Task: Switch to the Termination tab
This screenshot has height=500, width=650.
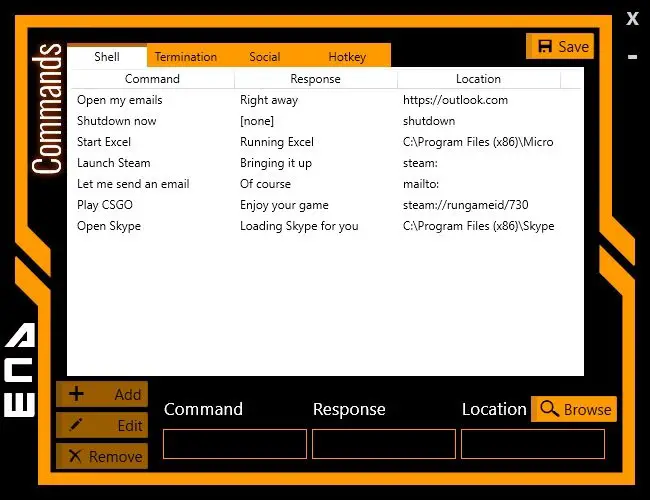Action: click(186, 57)
